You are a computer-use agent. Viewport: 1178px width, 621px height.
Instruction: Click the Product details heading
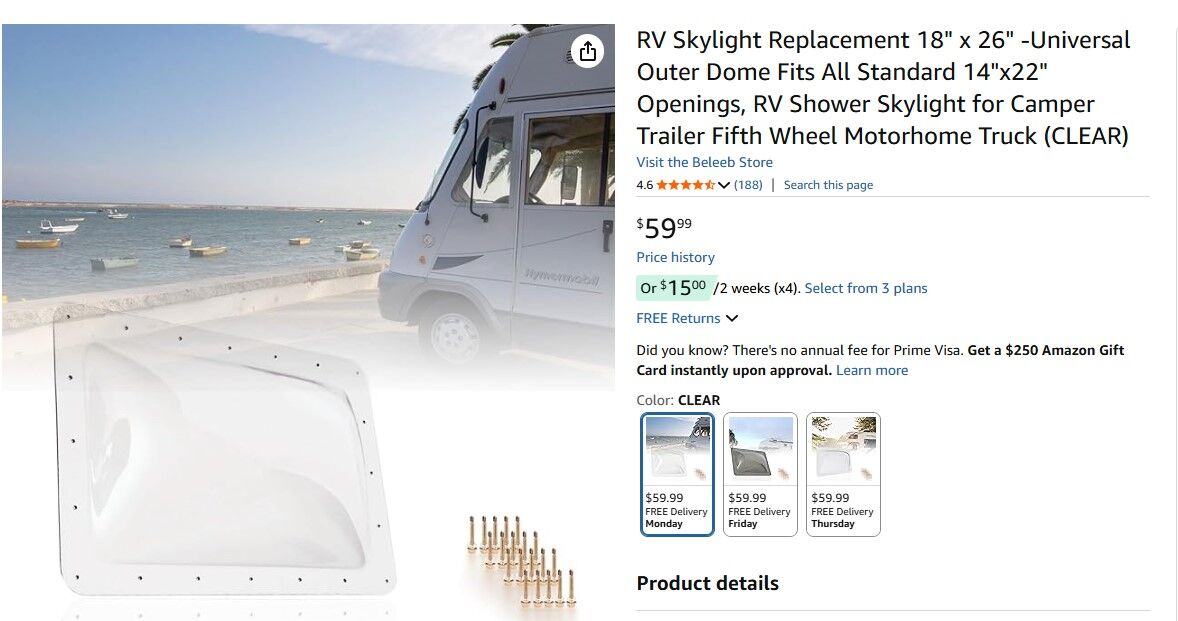pos(707,583)
